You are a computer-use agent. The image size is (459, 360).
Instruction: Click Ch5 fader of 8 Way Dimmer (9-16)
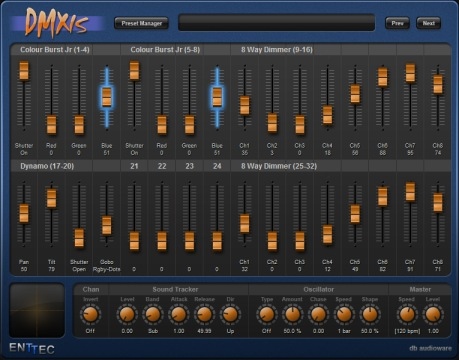[355, 94]
